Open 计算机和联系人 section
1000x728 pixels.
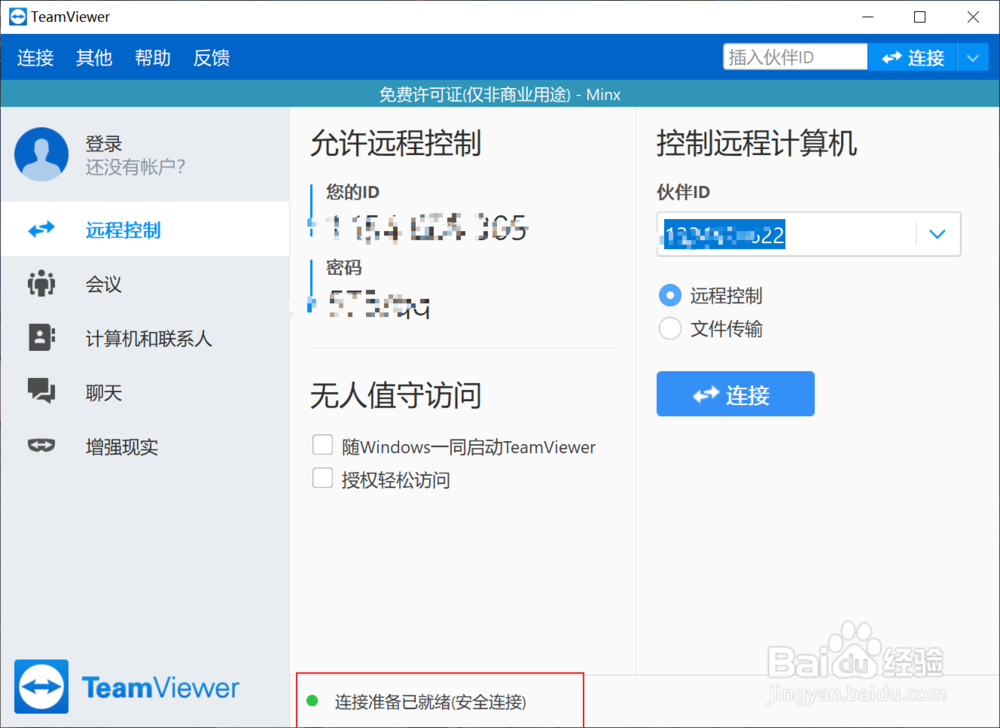coord(145,338)
